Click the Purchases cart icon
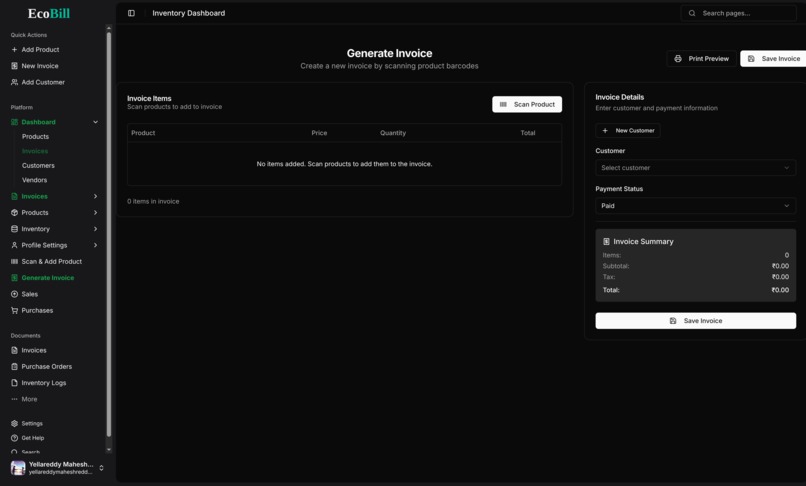This screenshot has height=486, width=806. click(x=14, y=311)
